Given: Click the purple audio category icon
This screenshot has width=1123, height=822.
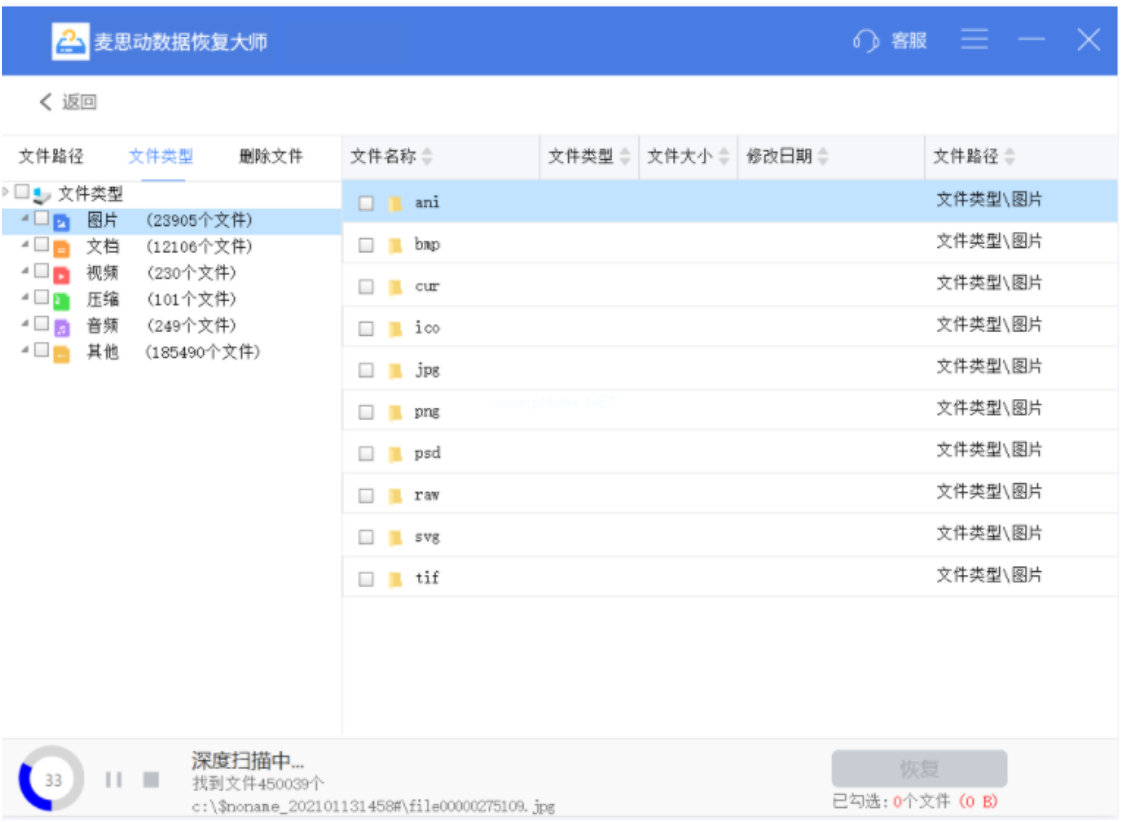Looking at the screenshot, I should pyautogui.click(x=62, y=327).
